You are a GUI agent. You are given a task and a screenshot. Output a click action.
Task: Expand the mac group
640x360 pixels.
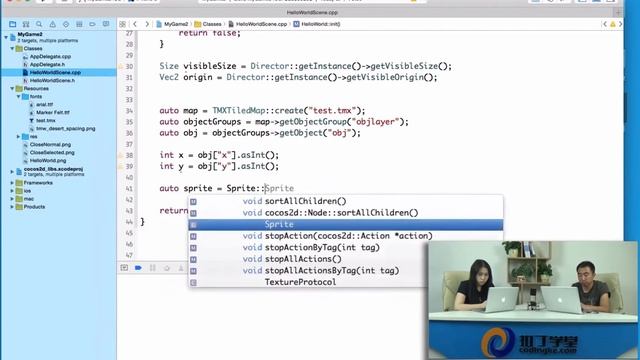[12, 199]
